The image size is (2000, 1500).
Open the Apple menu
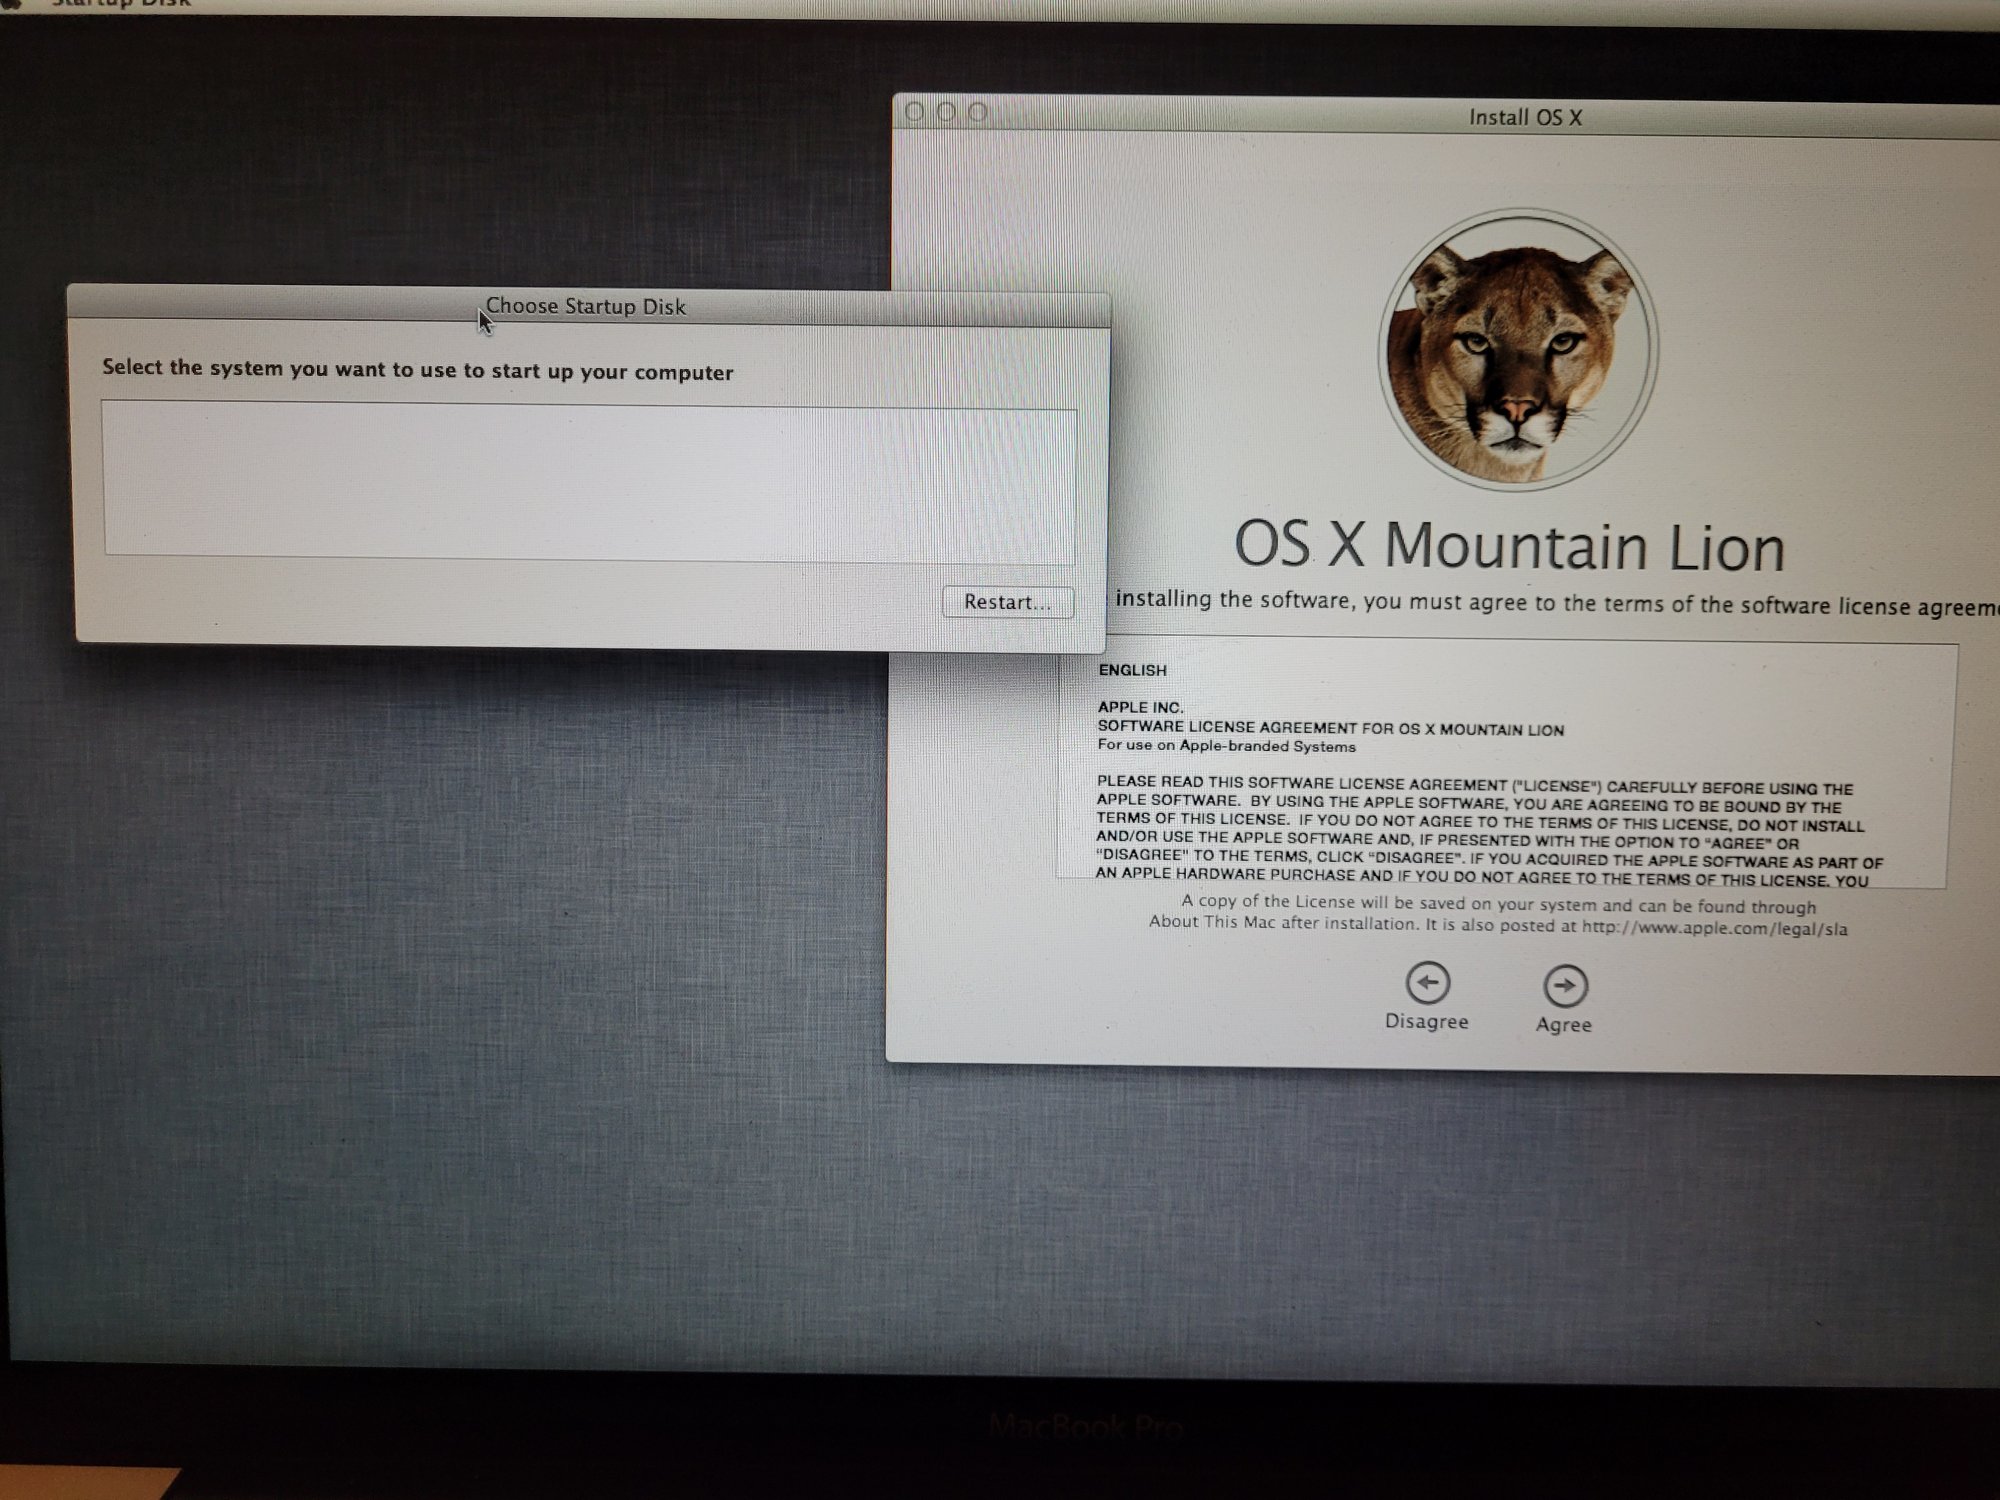coord(12,4)
